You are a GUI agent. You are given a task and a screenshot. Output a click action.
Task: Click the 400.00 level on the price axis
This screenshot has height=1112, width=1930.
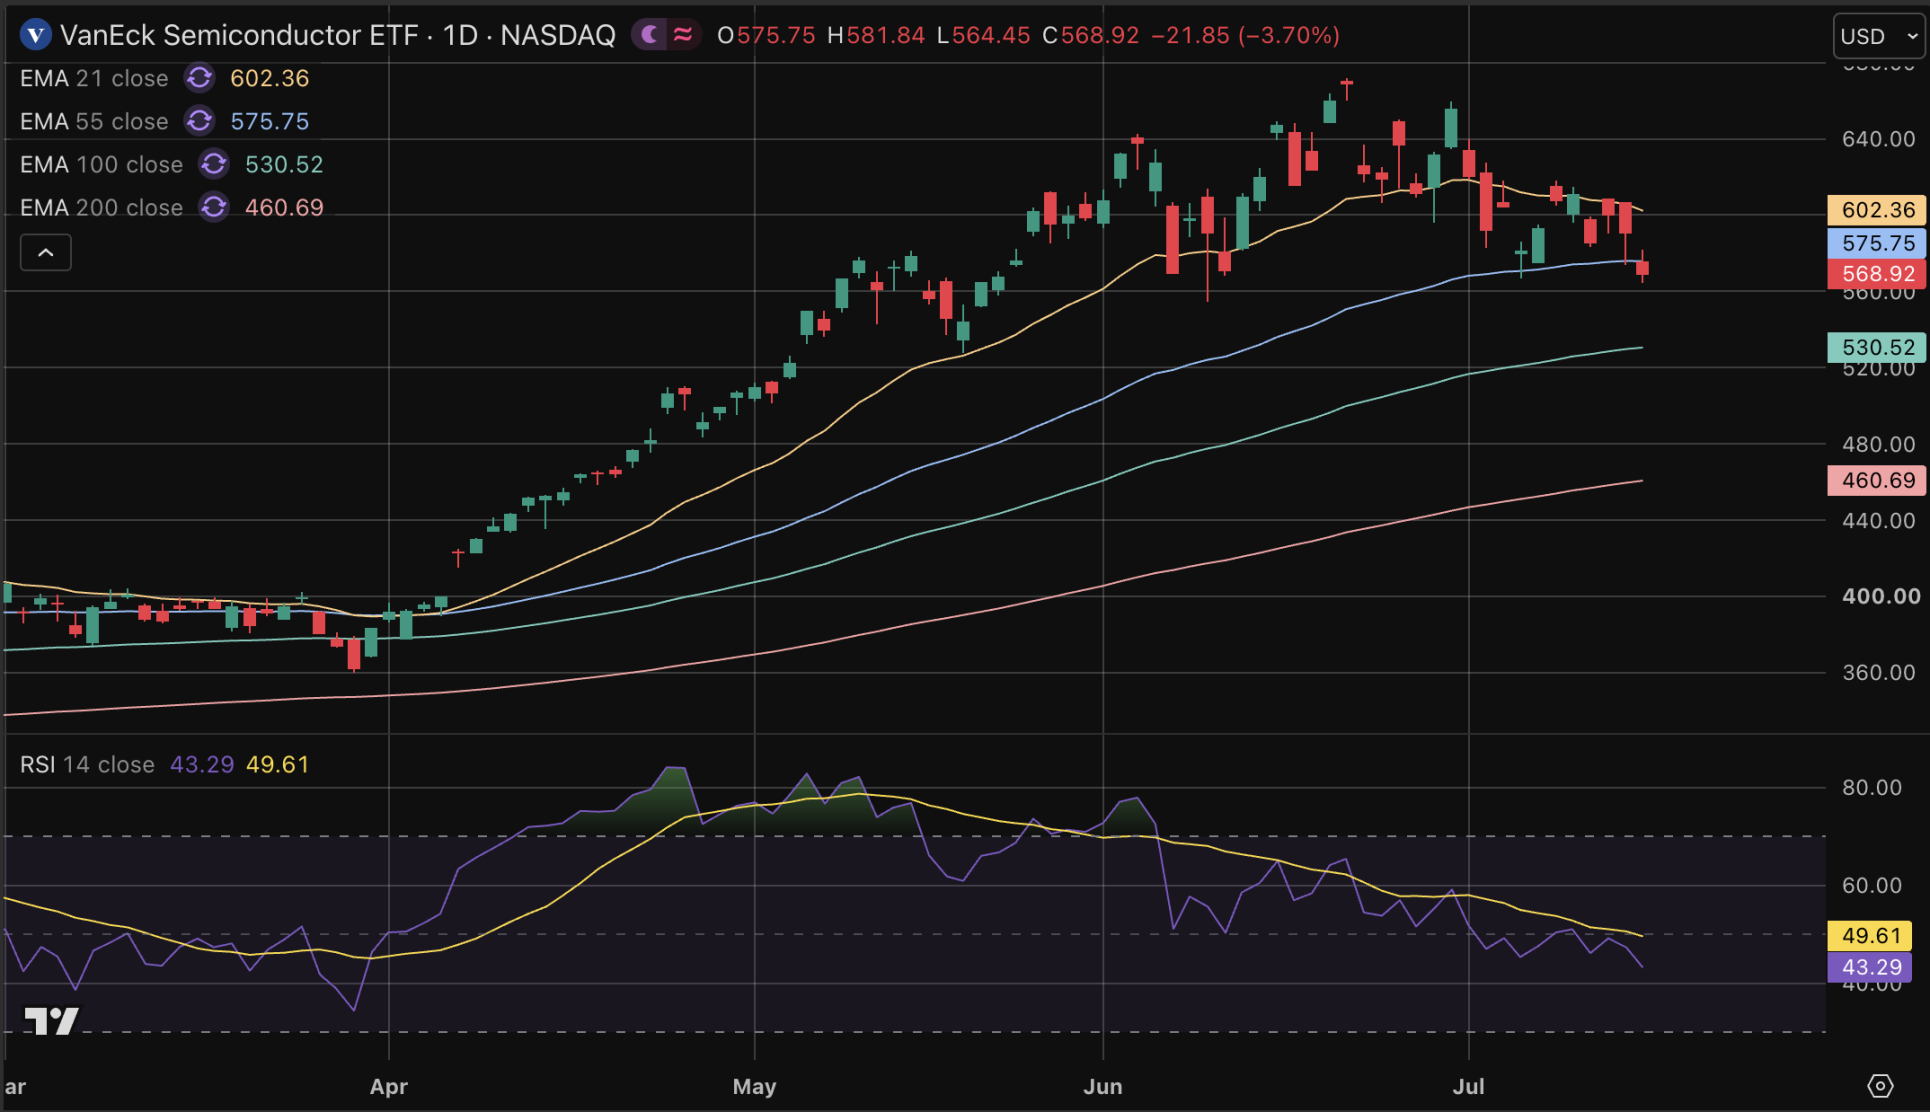click(1881, 596)
